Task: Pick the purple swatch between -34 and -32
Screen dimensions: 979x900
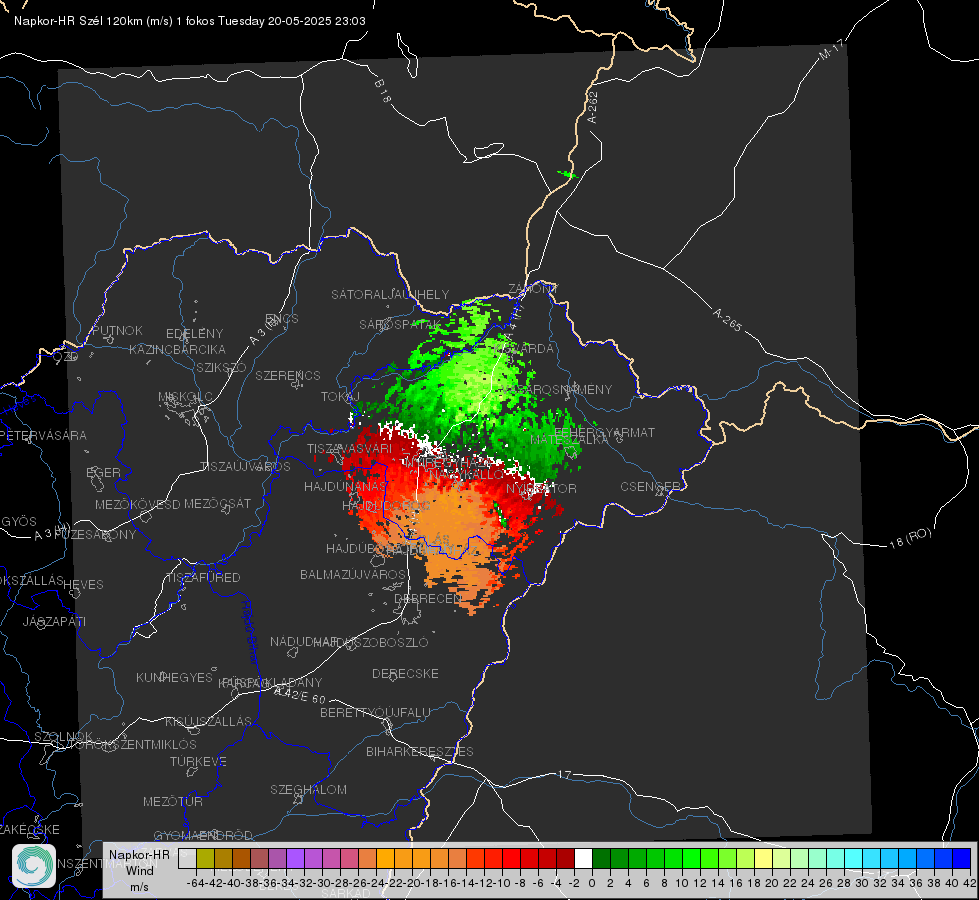Action: pyautogui.click(x=295, y=859)
